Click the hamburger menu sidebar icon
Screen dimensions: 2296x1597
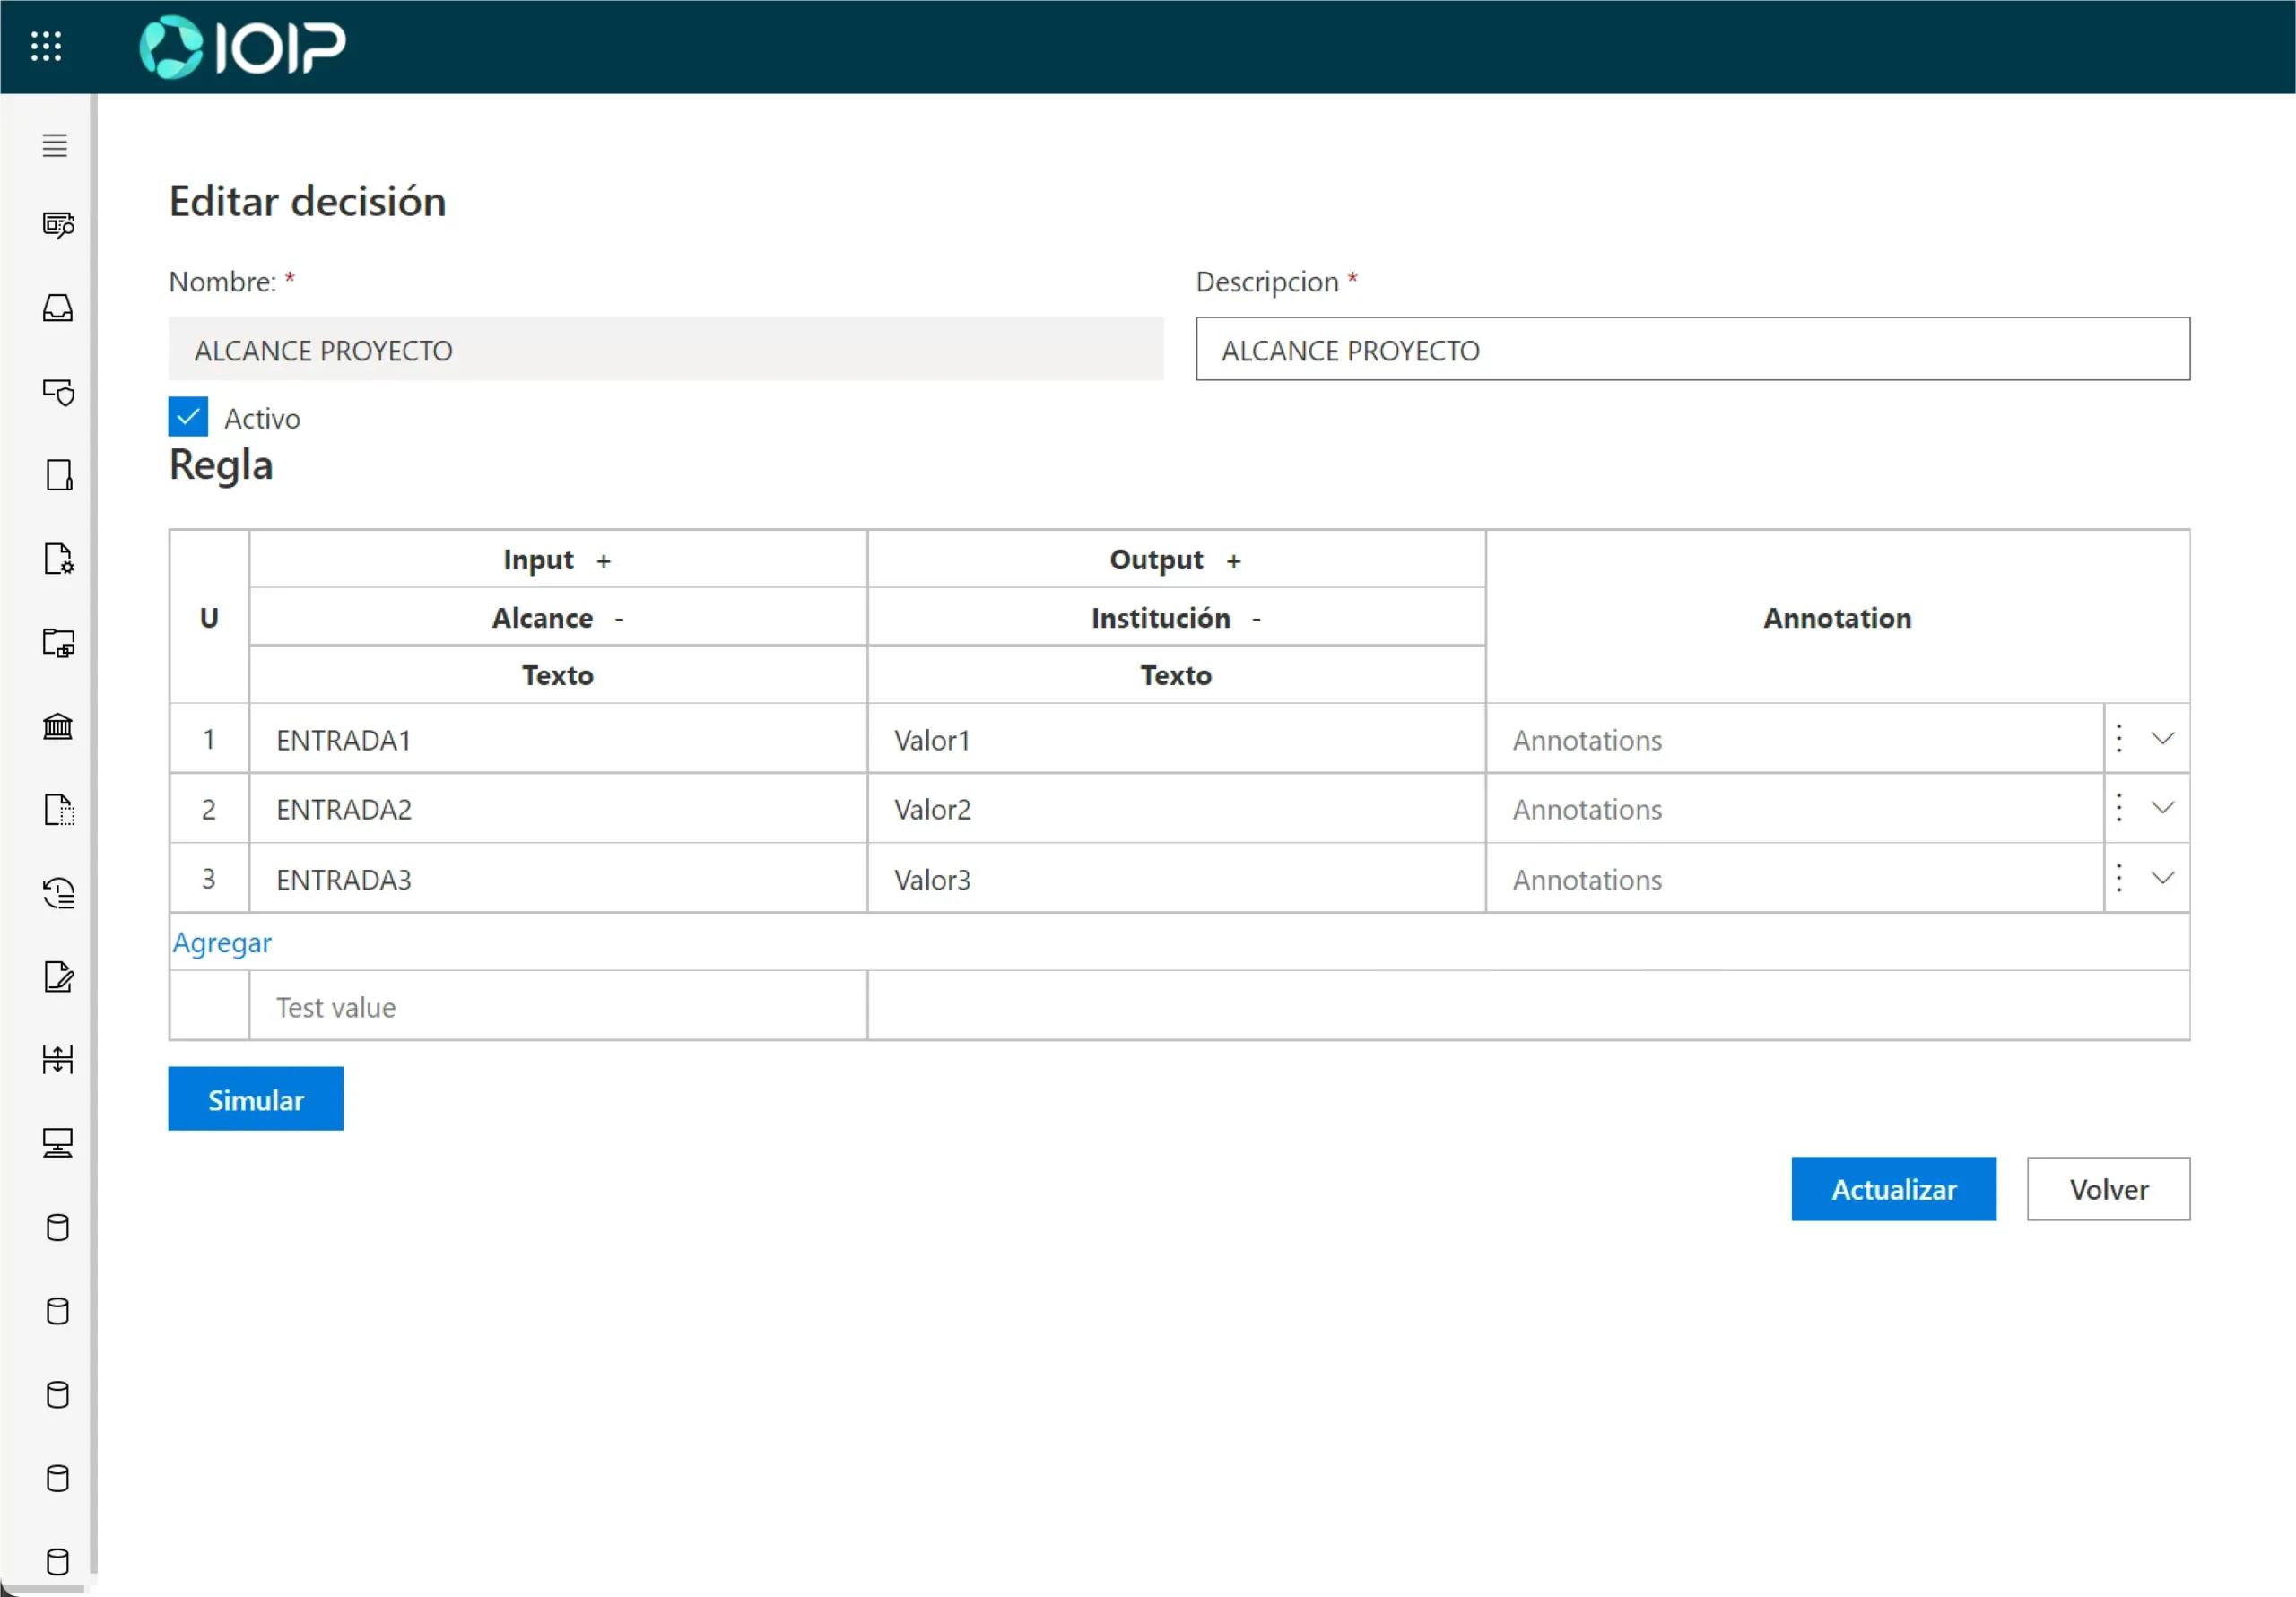pyautogui.click(x=55, y=146)
